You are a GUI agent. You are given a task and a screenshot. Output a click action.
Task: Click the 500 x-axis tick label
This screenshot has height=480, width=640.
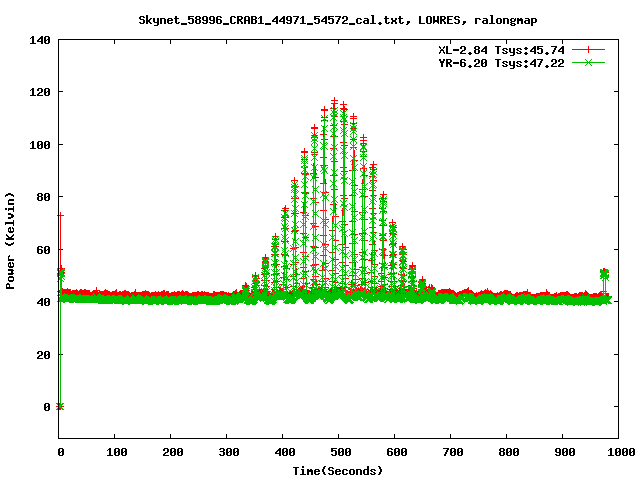point(340,452)
